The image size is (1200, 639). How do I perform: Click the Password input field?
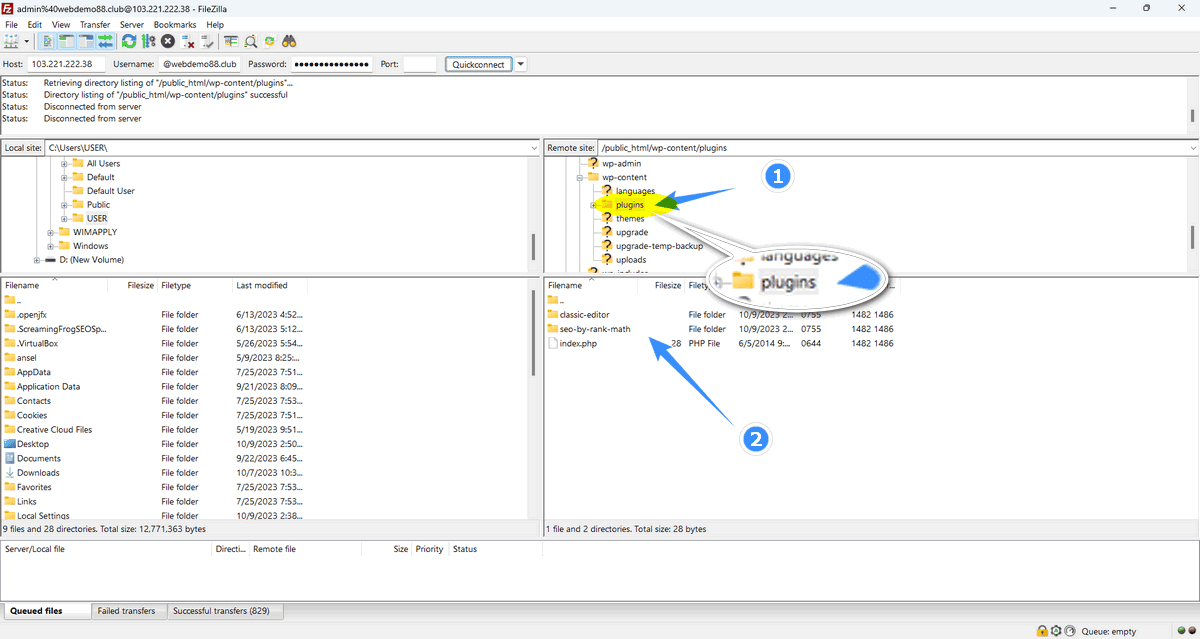tap(333, 64)
